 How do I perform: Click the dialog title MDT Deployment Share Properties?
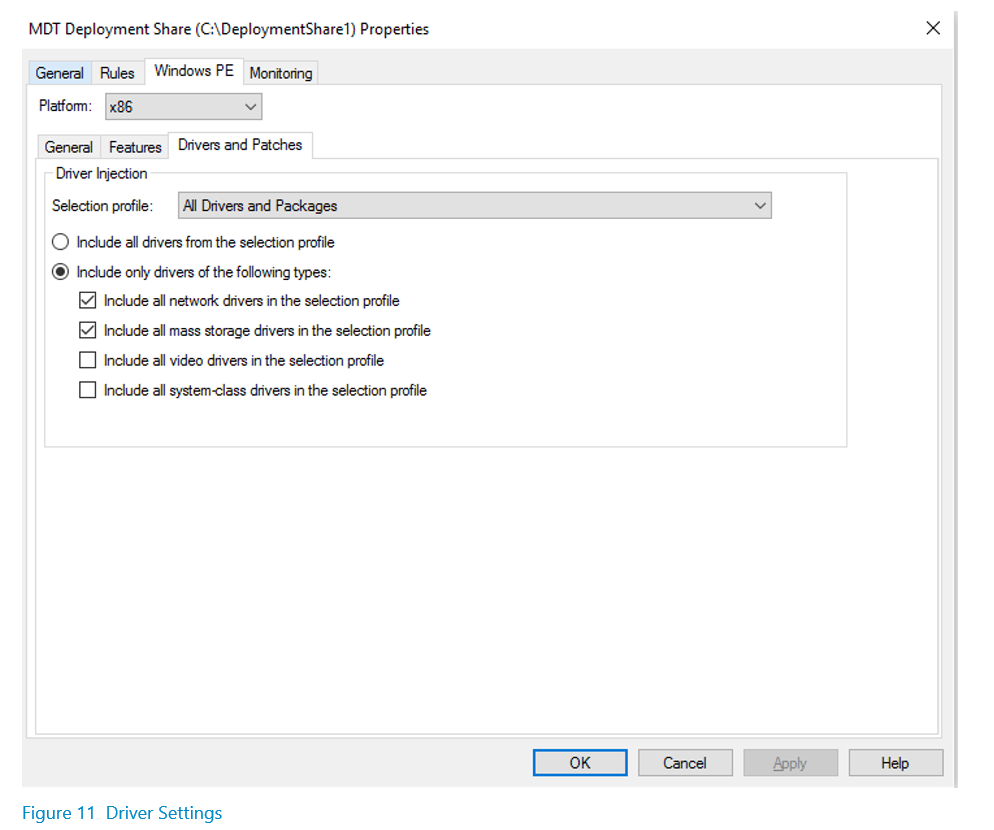pos(229,29)
